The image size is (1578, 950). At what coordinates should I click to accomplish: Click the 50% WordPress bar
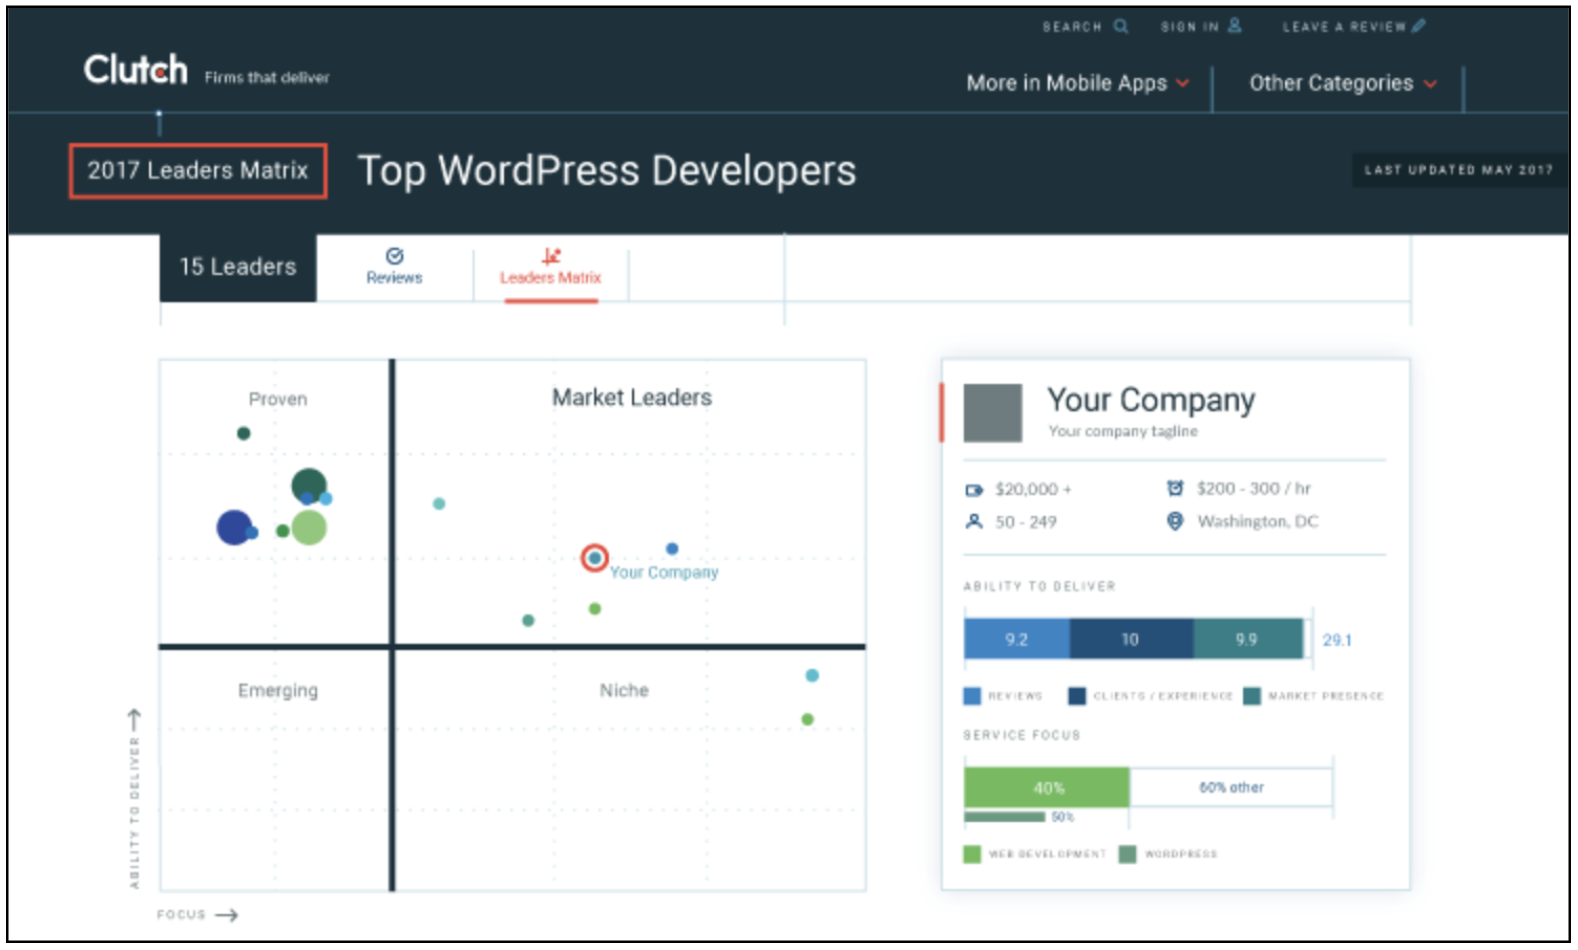point(1004,817)
